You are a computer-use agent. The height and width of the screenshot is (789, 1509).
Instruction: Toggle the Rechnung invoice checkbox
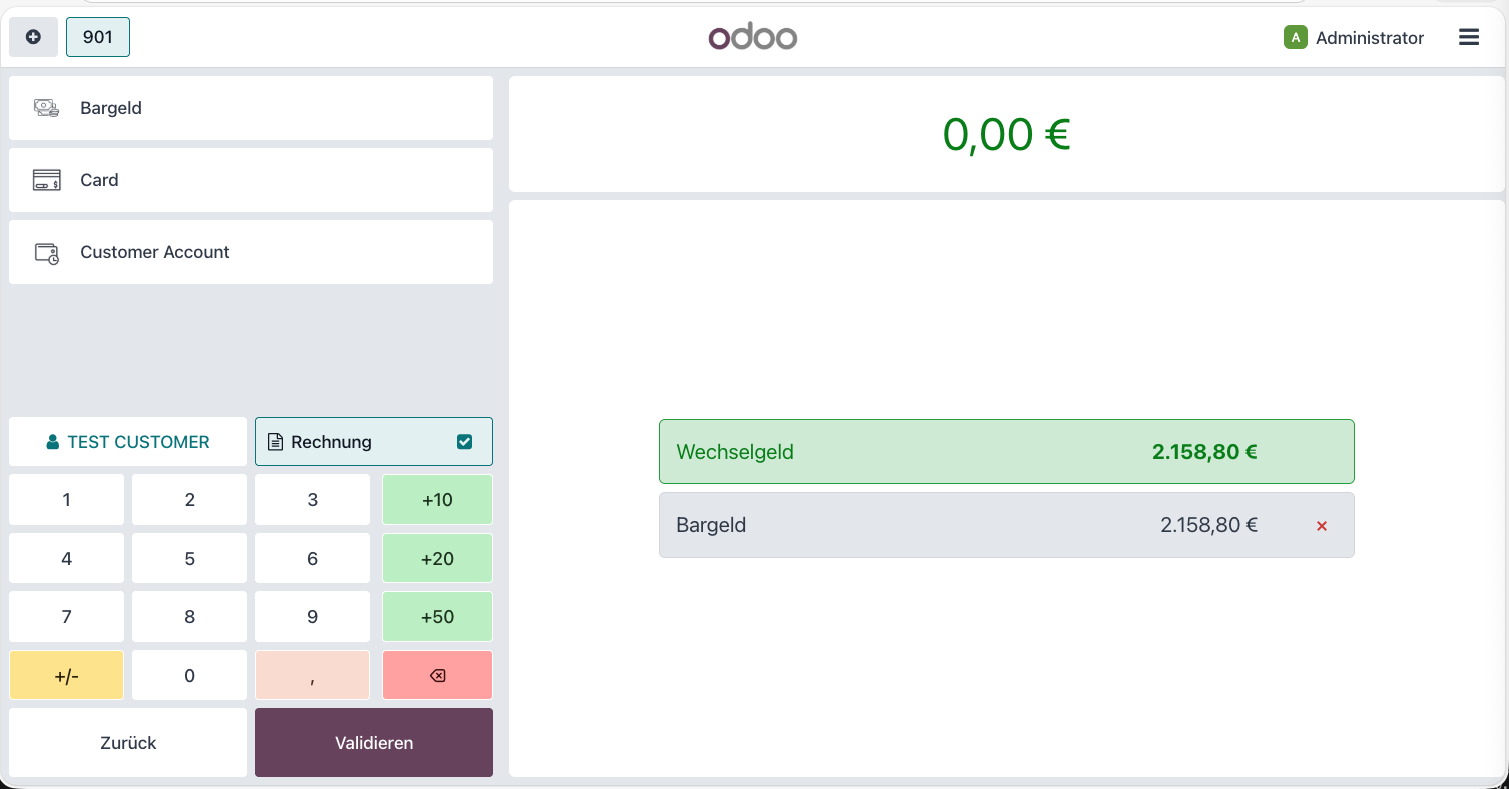click(464, 442)
